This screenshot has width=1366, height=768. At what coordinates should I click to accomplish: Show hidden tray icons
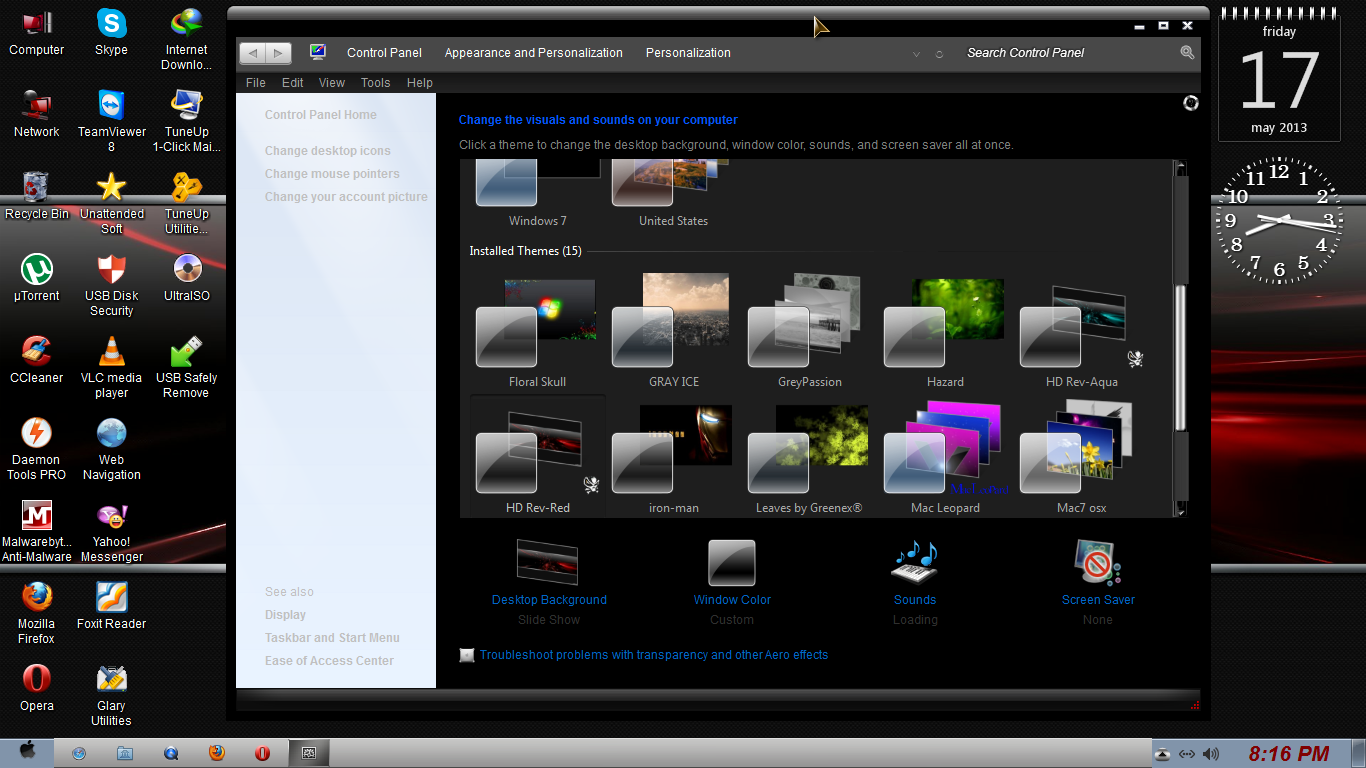pos(1162,754)
